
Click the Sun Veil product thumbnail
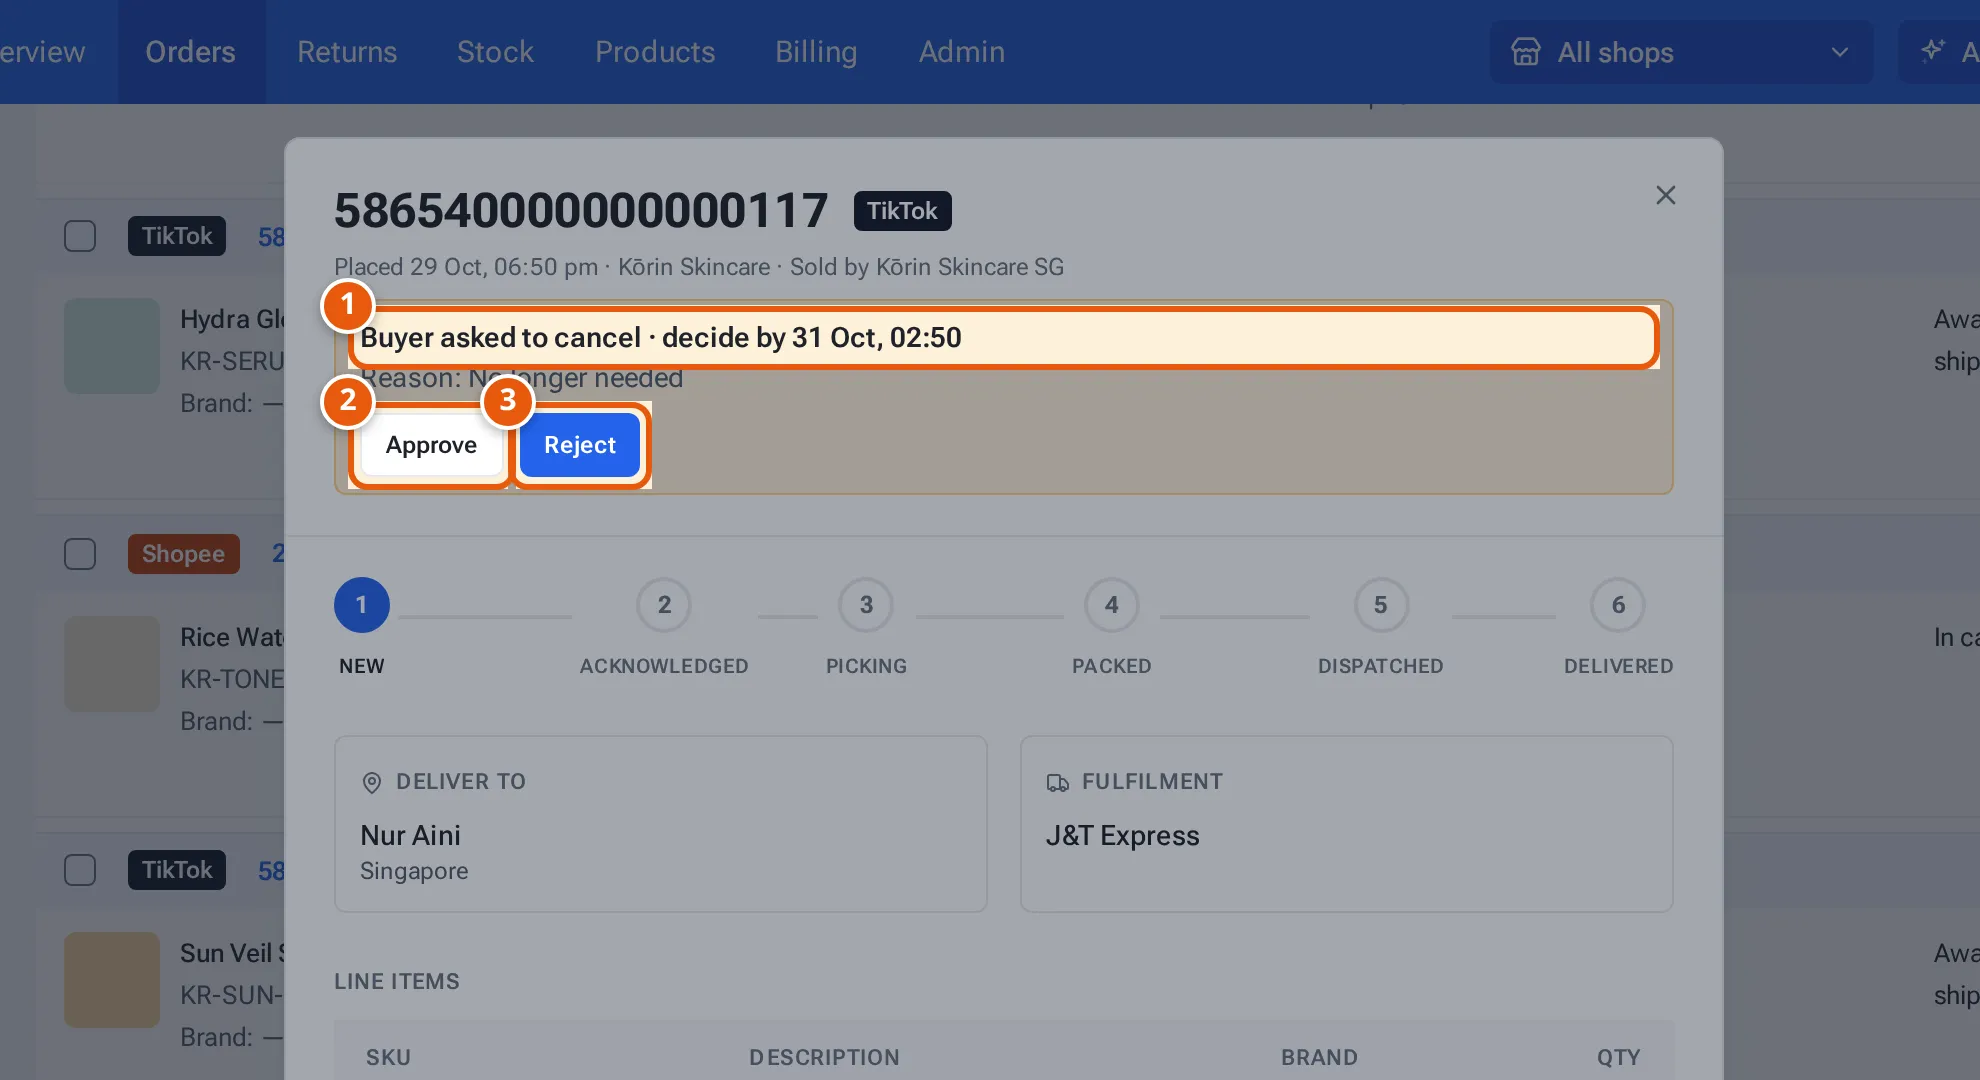[112, 980]
